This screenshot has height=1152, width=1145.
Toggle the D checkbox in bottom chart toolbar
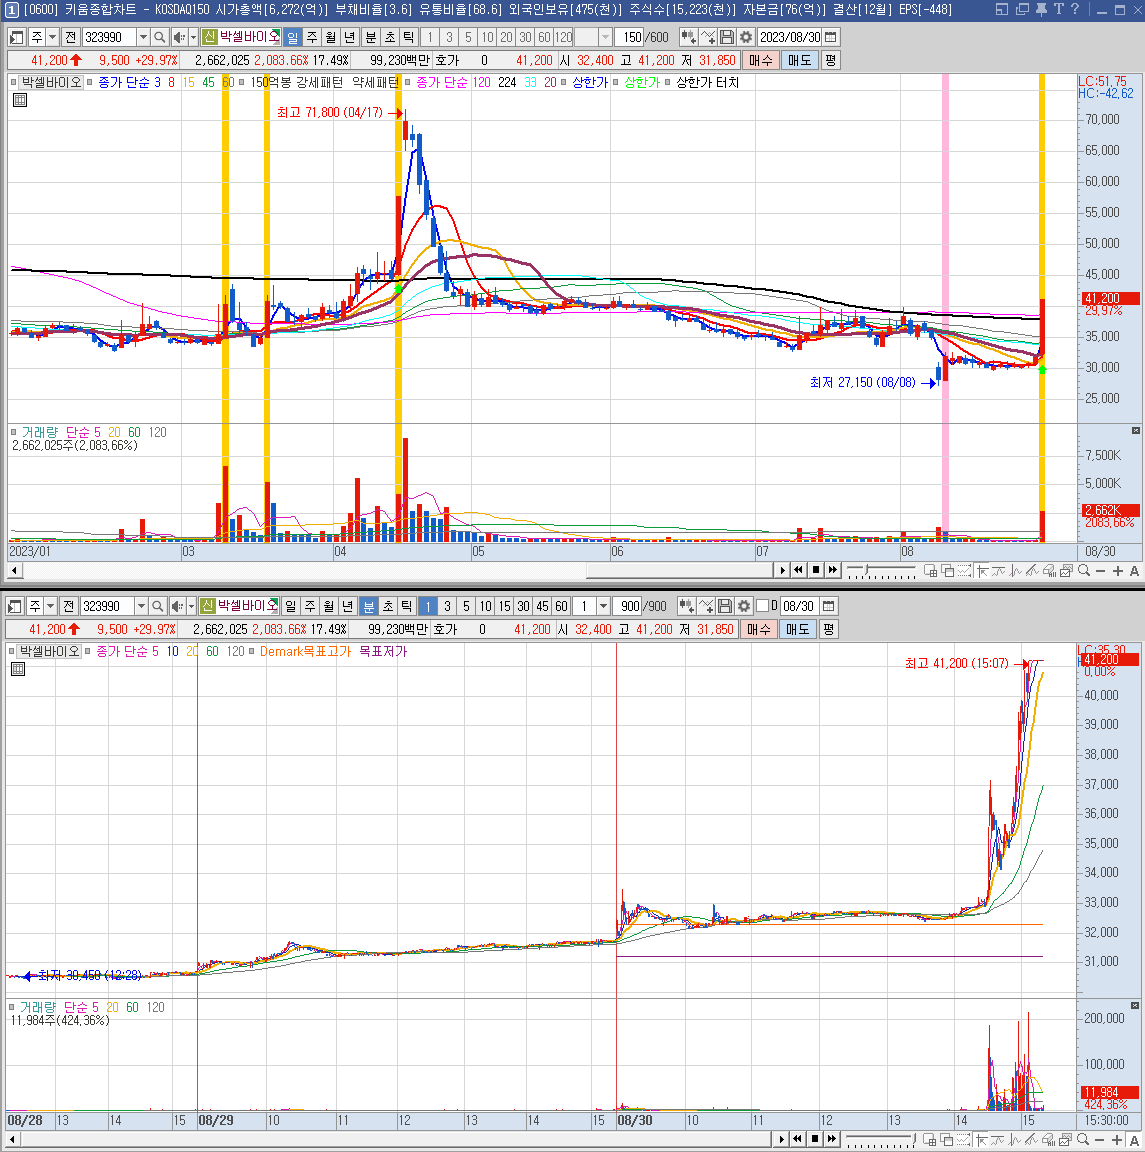pos(762,605)
